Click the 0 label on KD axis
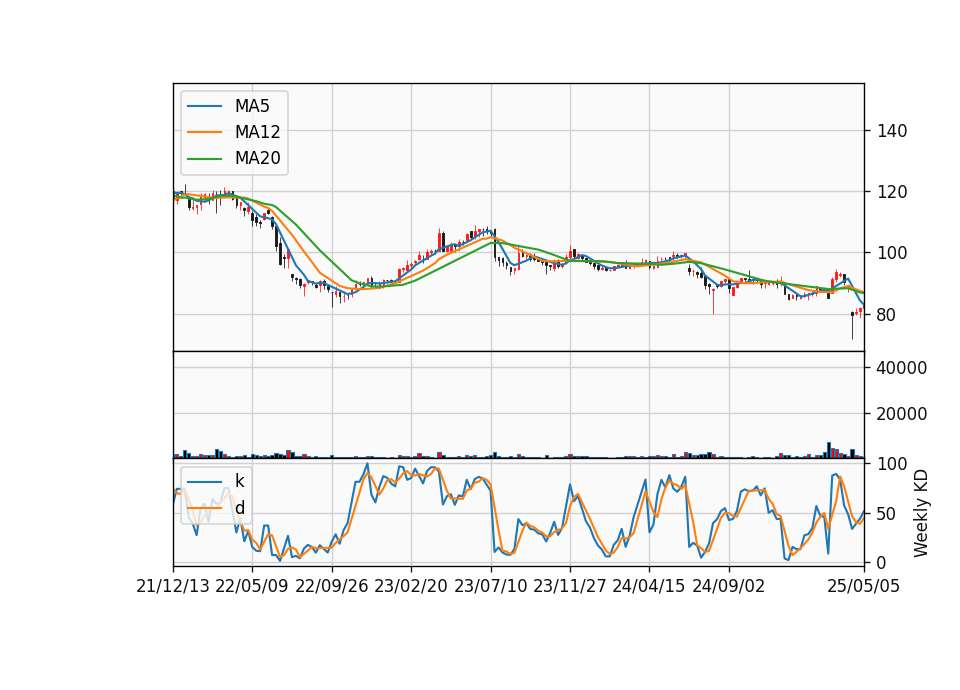 click(x=882, y=562)
